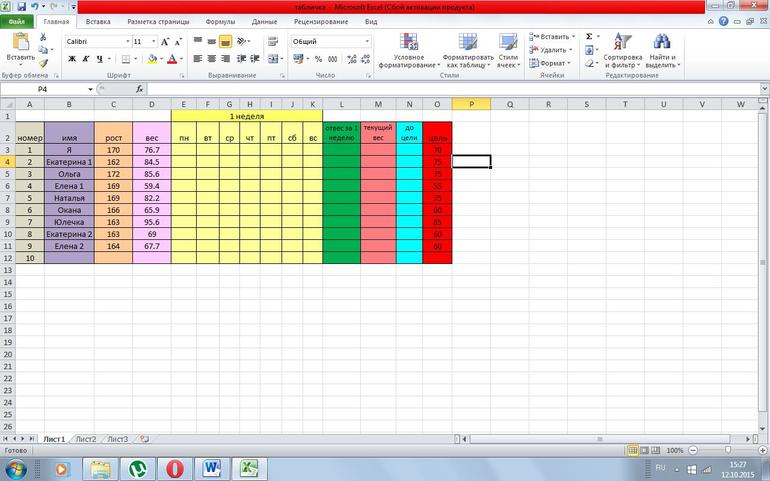Click the Удалить cells button

[x=553, y=49]
